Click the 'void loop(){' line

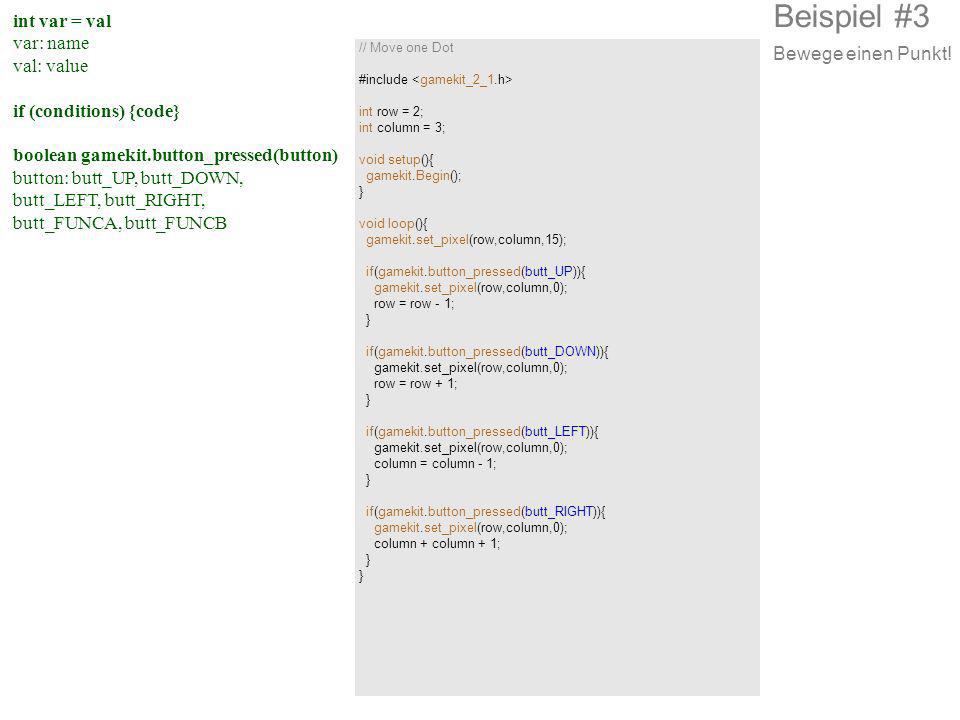click(393, 223)
